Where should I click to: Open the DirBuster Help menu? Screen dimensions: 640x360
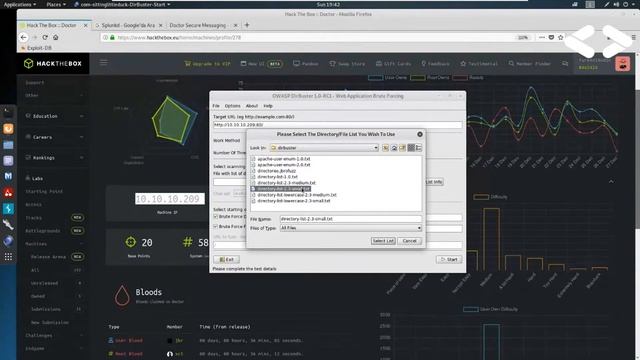pyautogui.click(x=268, y=106)
